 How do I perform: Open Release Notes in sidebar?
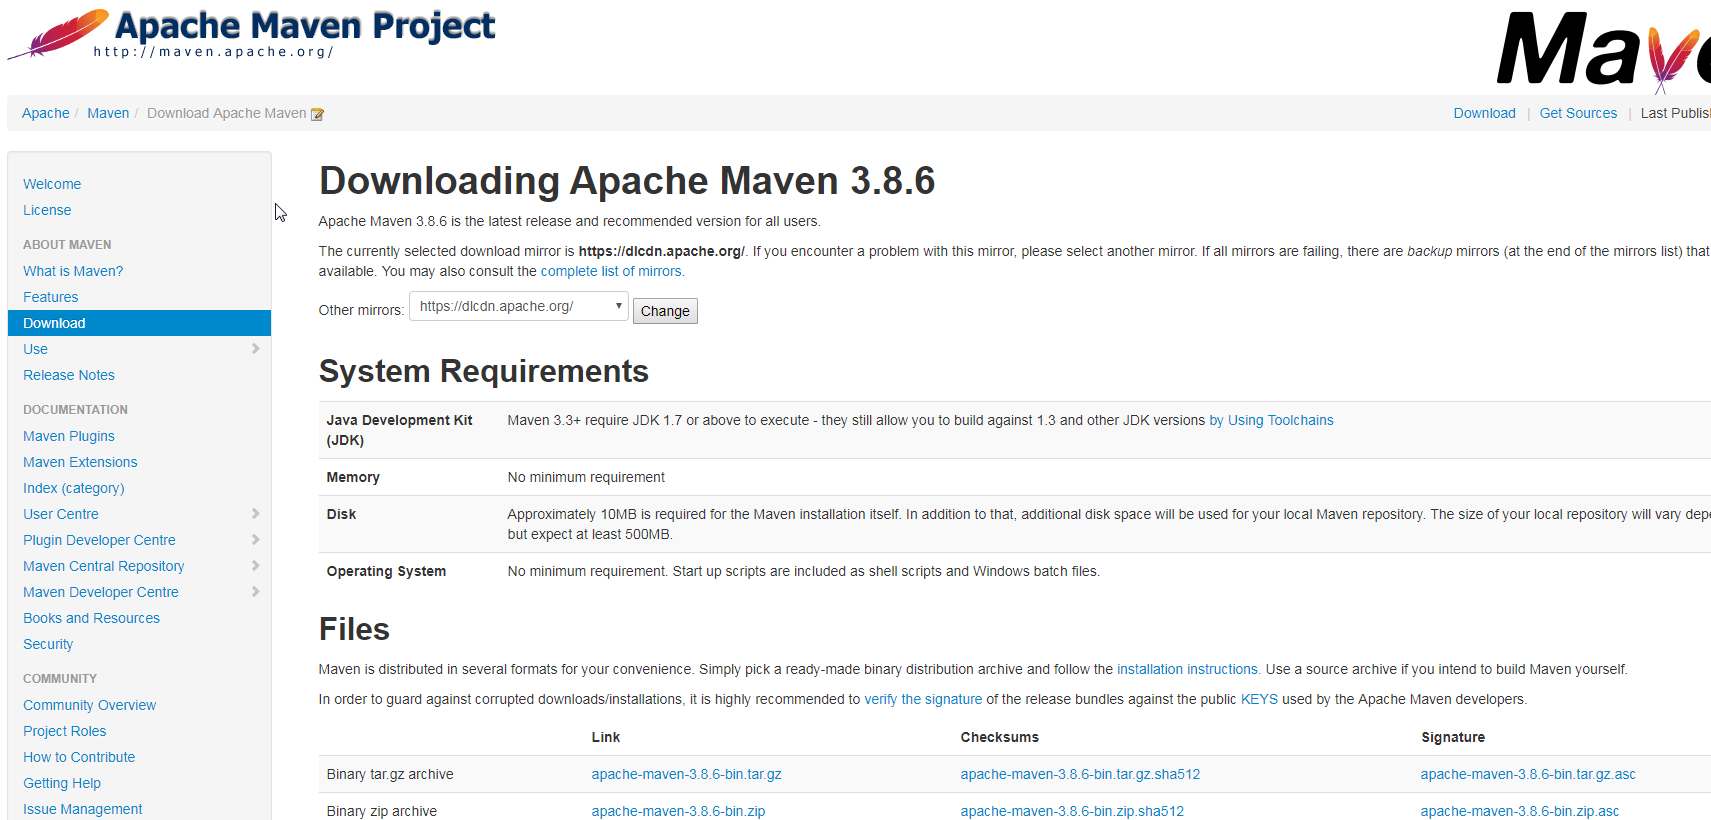pyautogui.click(x=69, y=375)
